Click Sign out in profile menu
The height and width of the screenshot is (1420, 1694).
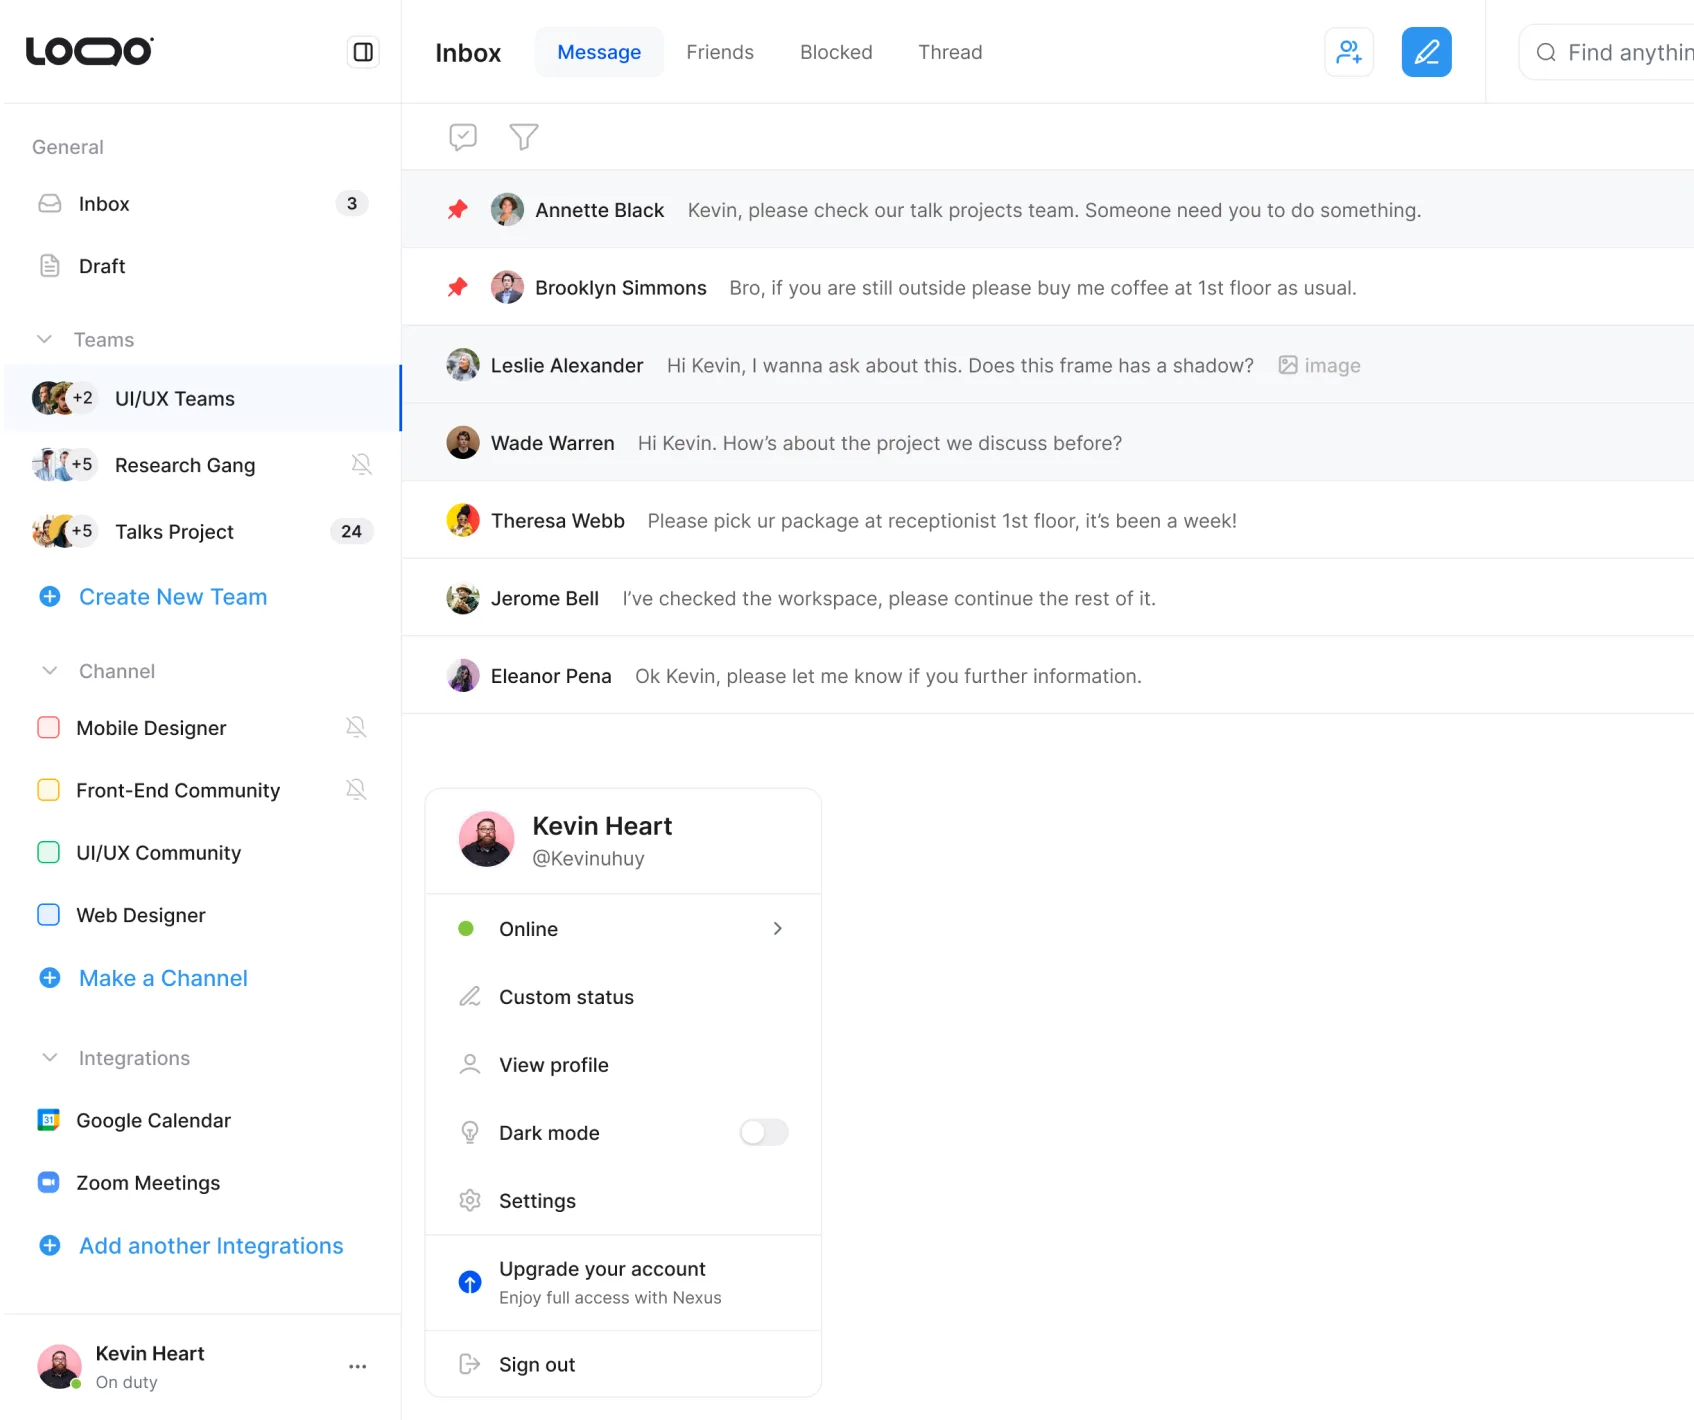[536, 1364]
